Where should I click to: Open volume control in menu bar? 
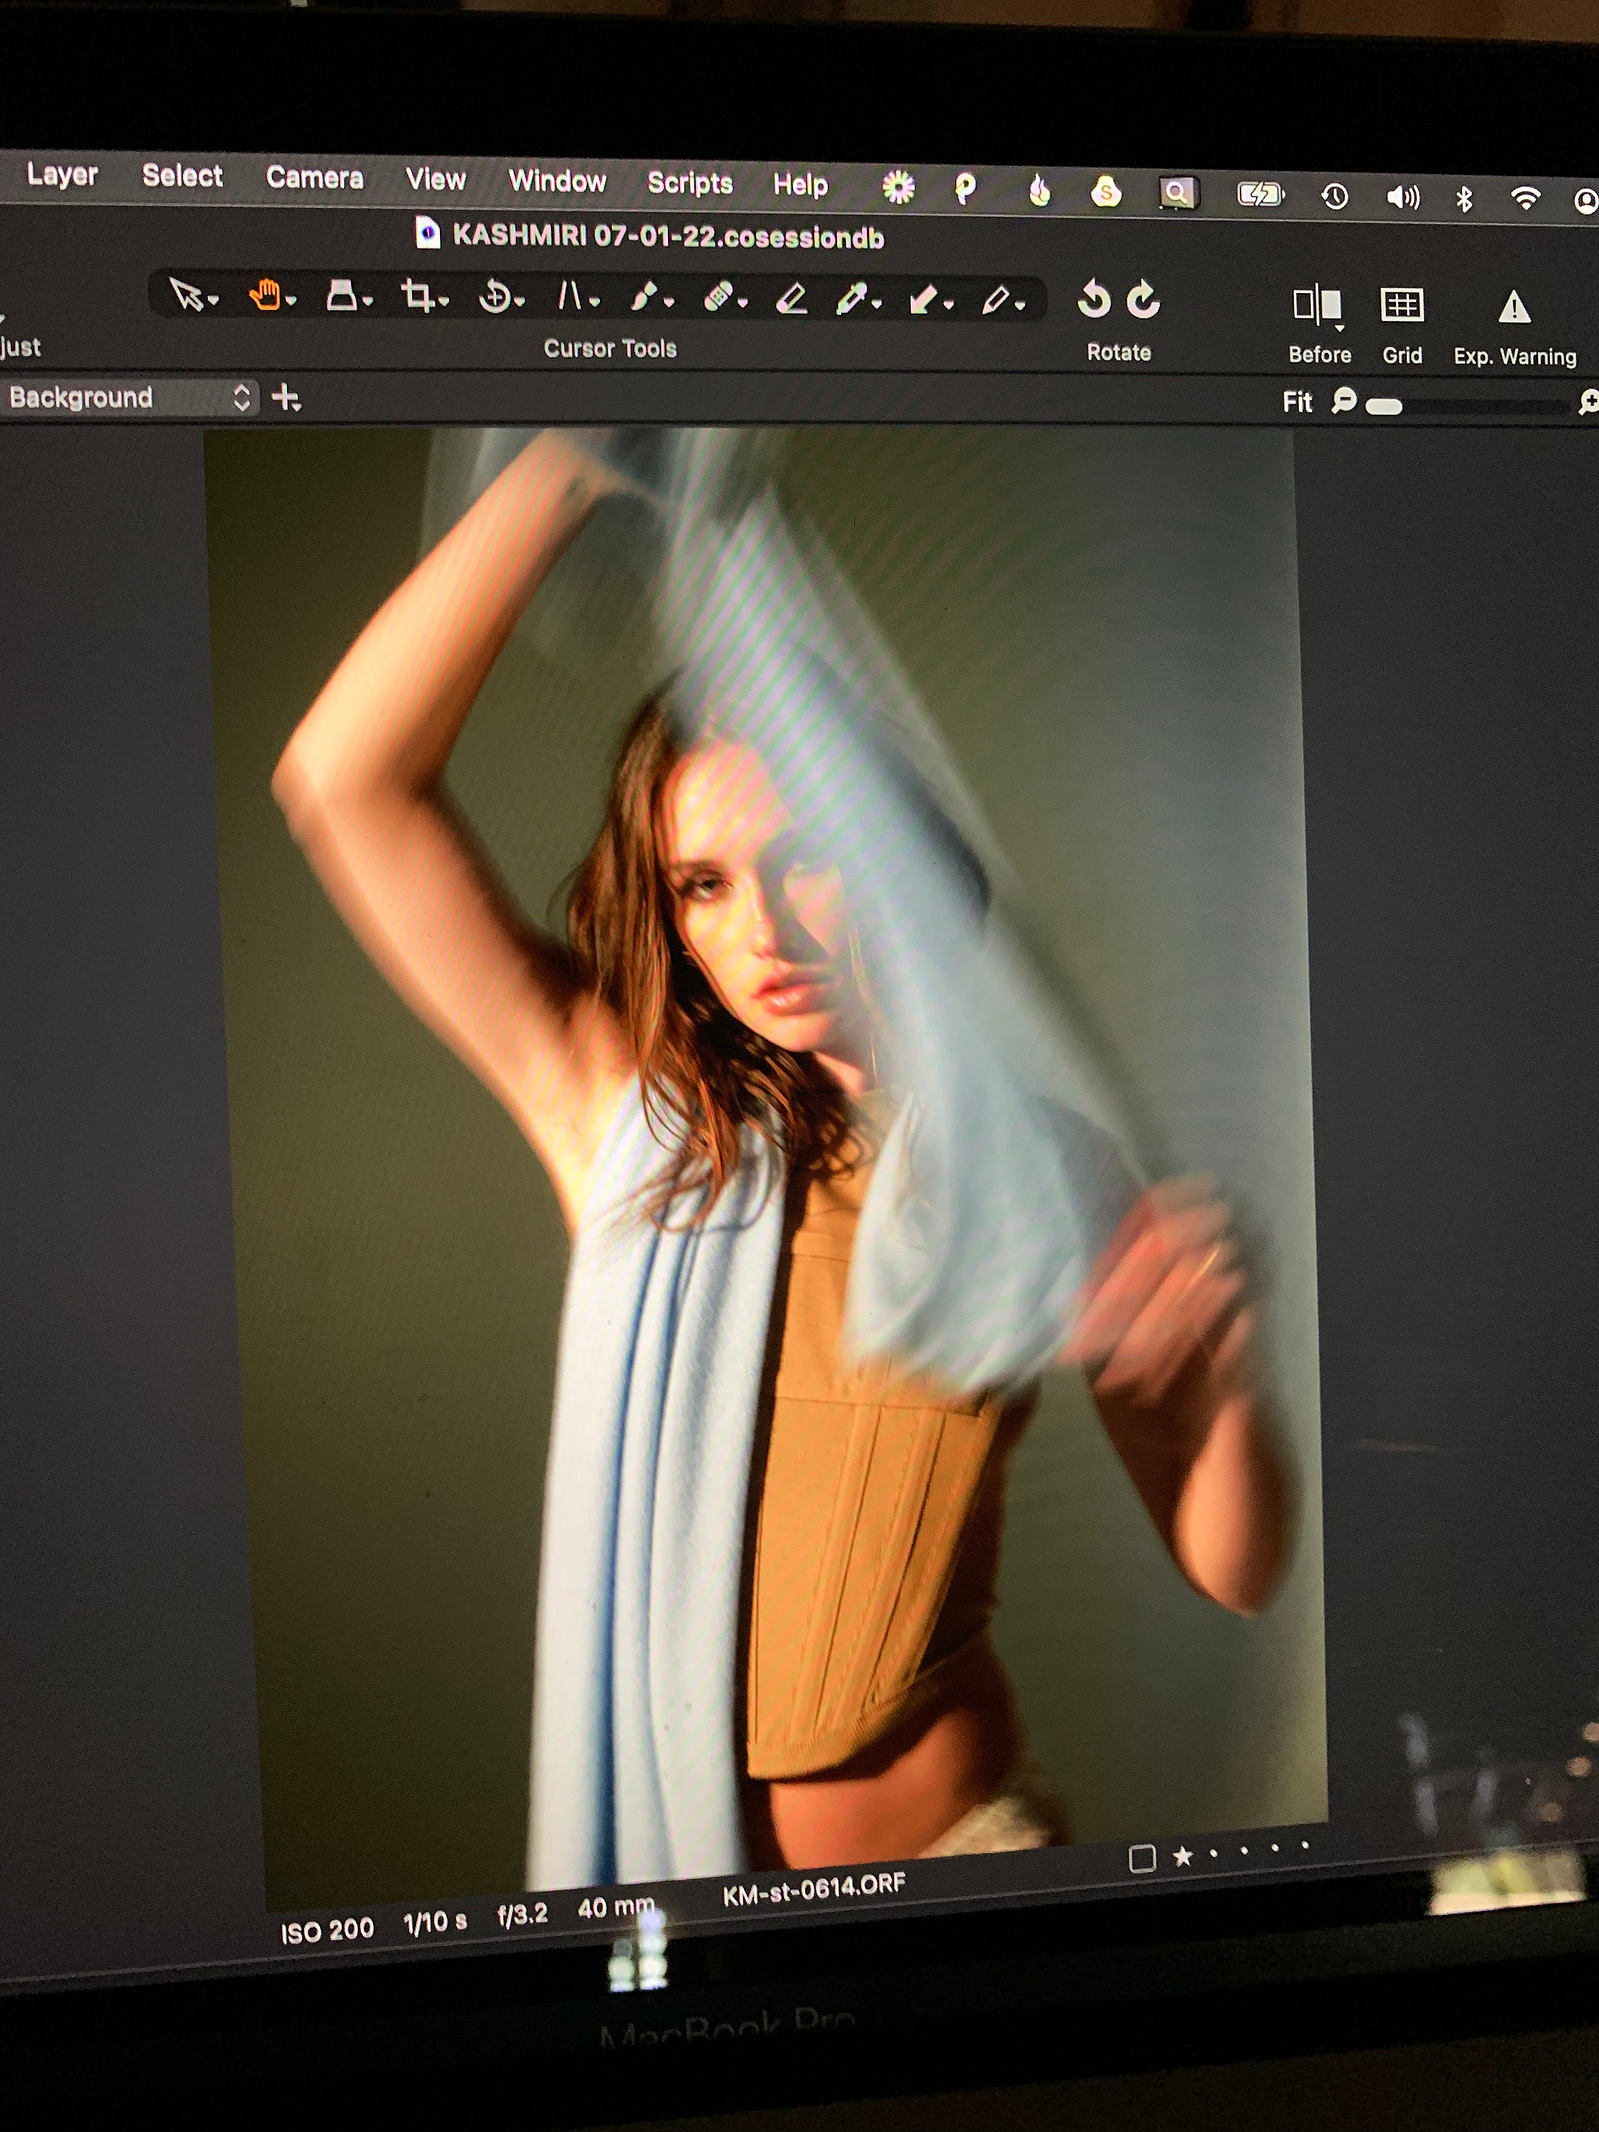(1402, 197)
